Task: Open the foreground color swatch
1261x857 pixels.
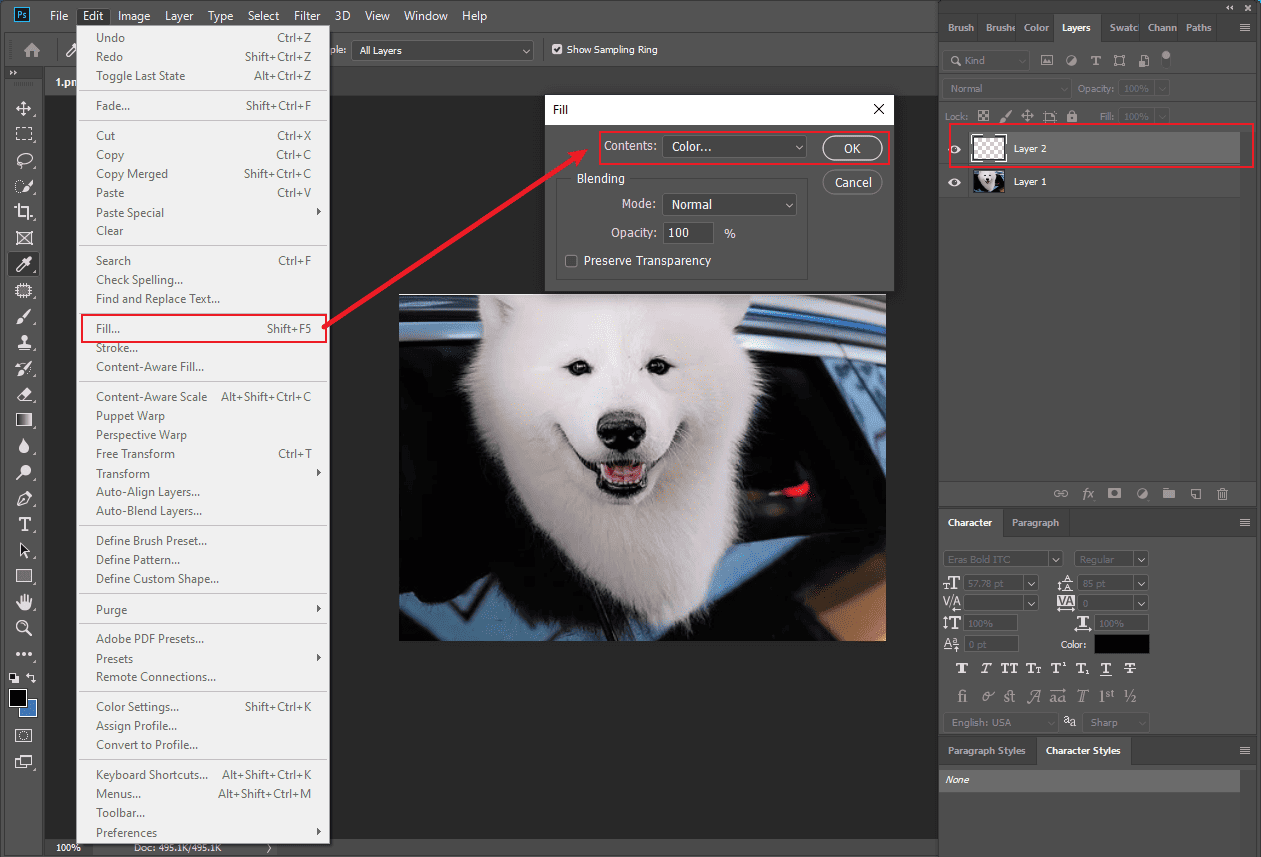Action: click(16, 696)
